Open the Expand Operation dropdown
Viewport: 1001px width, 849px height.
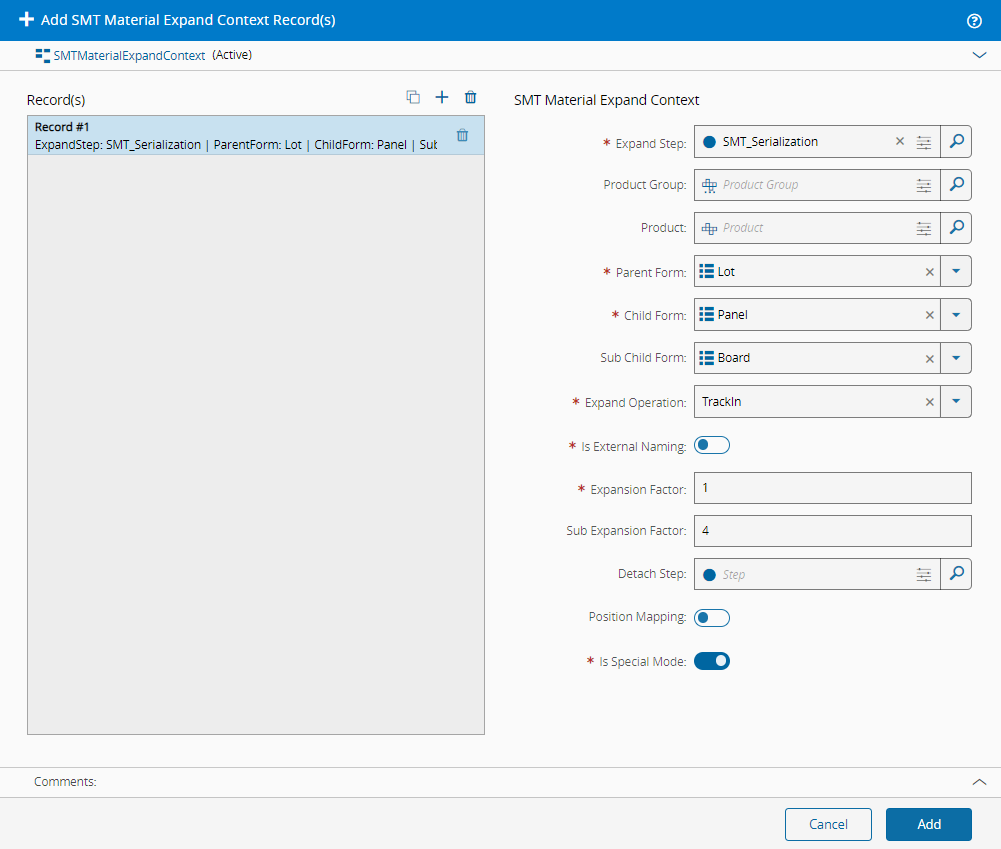(956, 402)
